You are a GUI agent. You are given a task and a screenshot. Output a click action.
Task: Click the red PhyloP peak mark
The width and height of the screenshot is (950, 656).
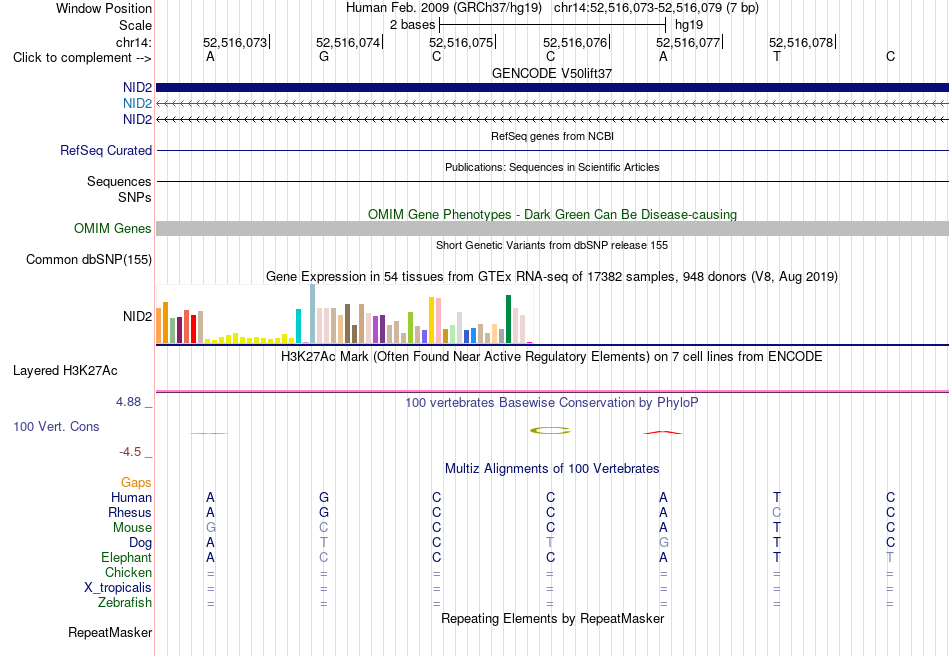(x=663, y=432)
